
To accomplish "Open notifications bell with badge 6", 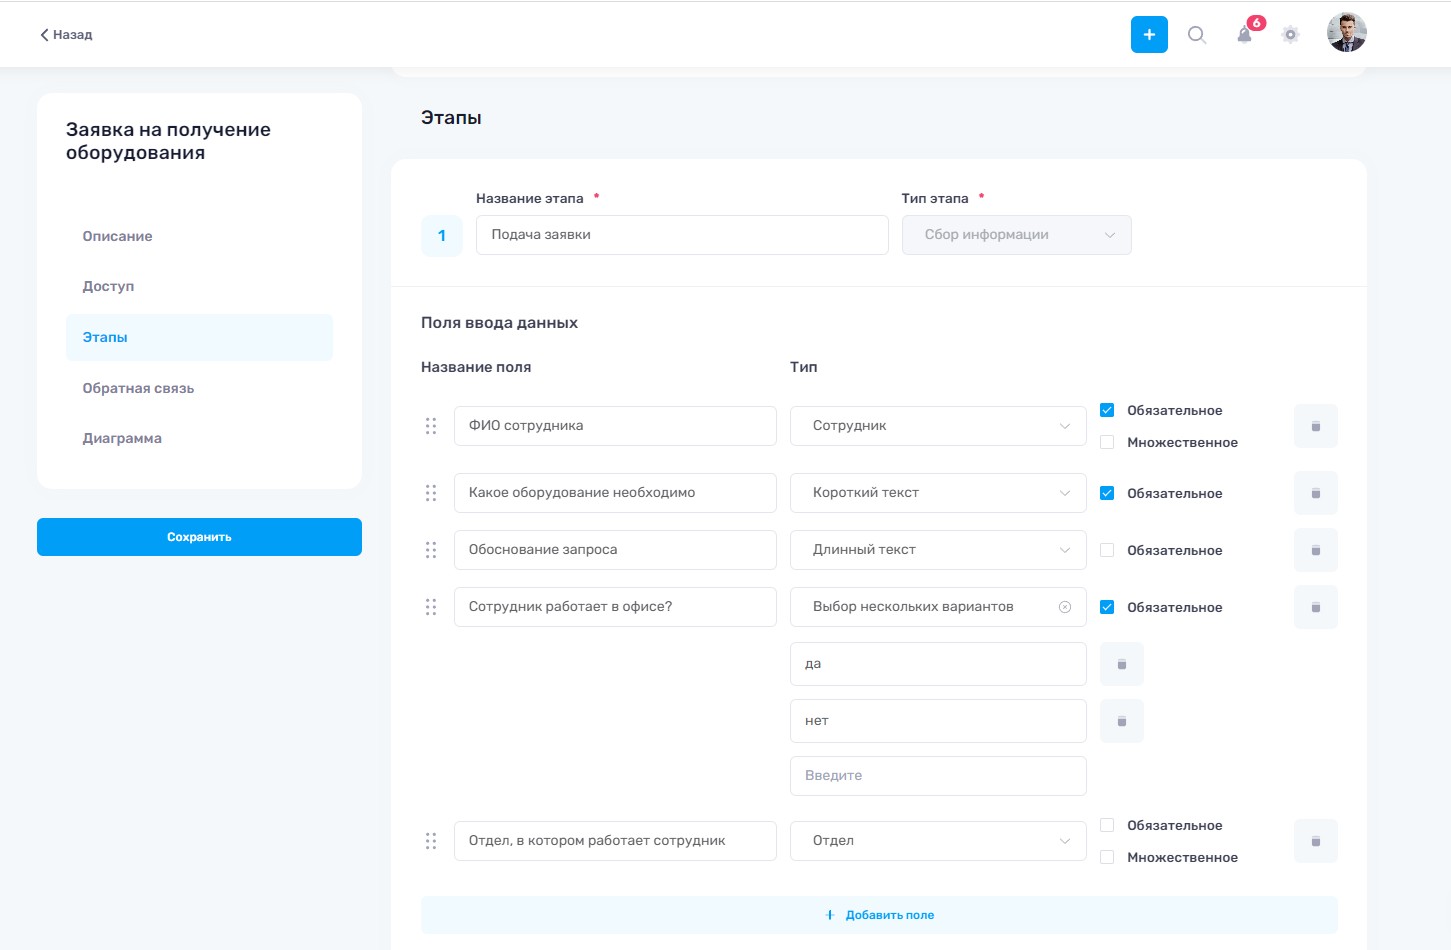I will pos(1245,35).
